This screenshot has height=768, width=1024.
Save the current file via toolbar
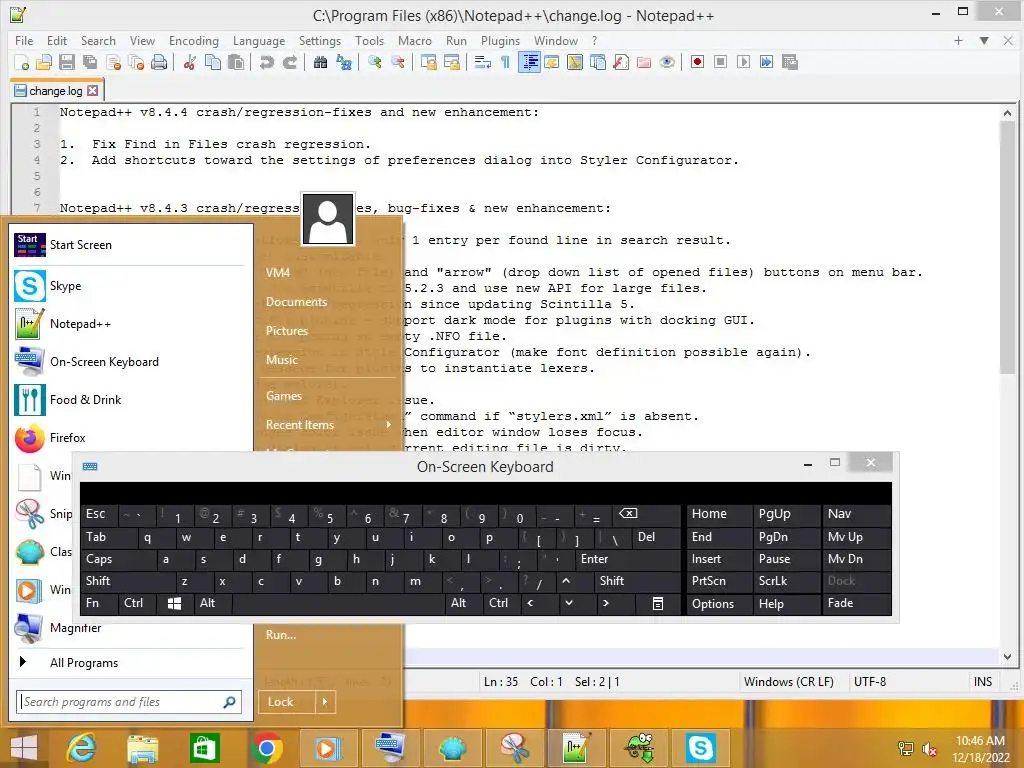(67, 63)
